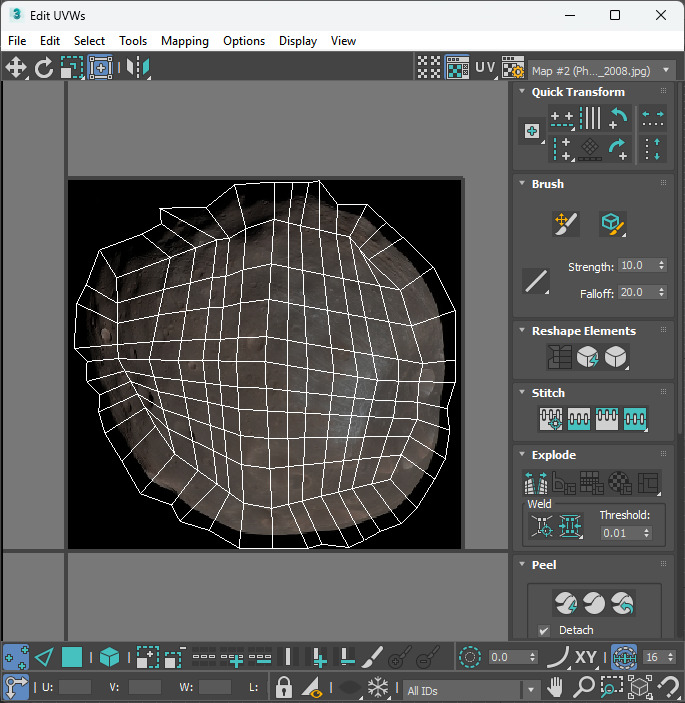The width and height of the screenshot is (685, 703).
Task: Click the brush Strength value field
Action: (637, 265)
